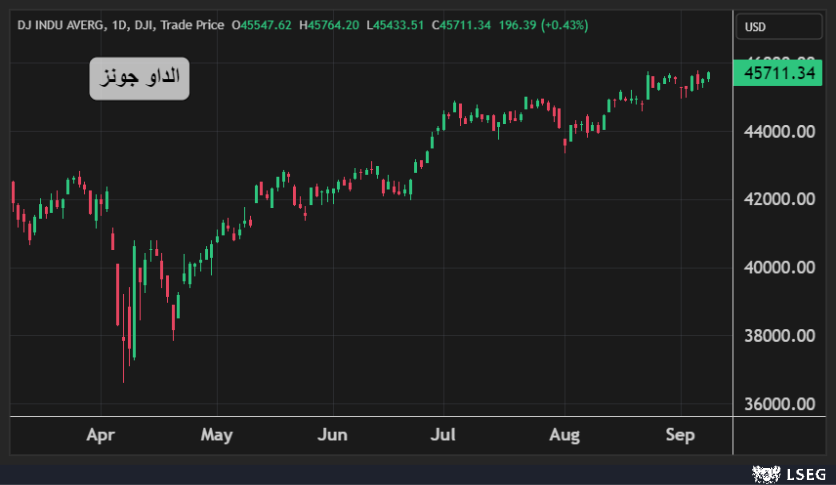Screen dimensions: 836x485
Task: Select the Jun label on time axis
Action: [332, 435]
